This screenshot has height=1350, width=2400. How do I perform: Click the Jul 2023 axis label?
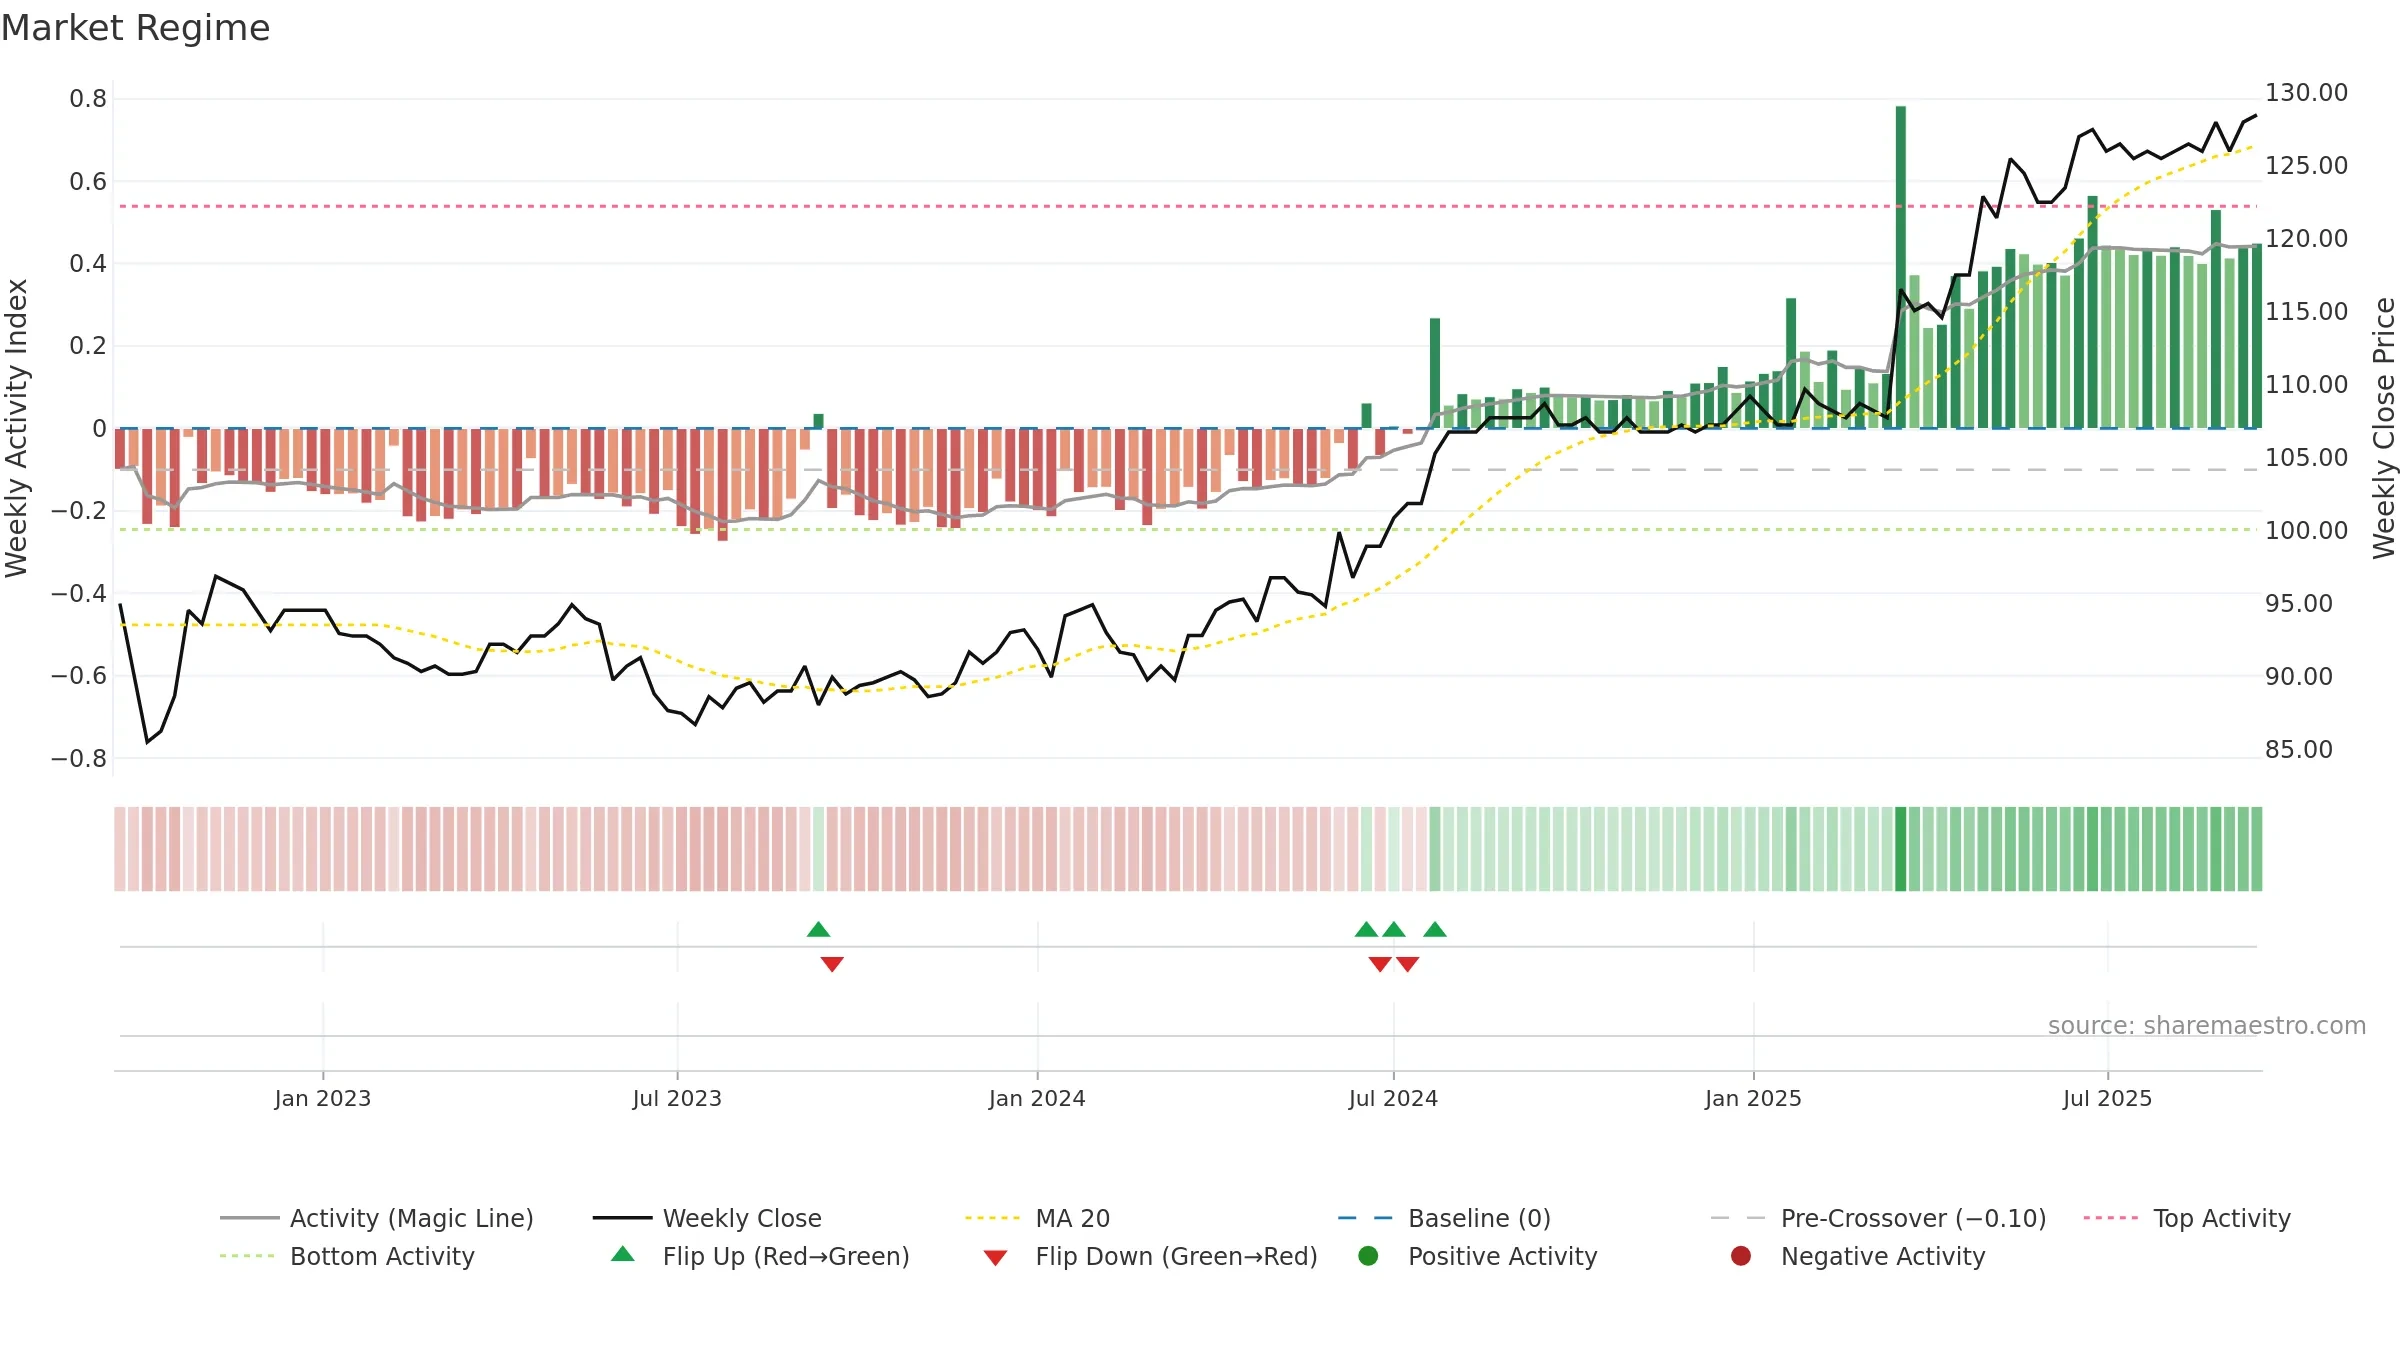(x=677, y=1098)
